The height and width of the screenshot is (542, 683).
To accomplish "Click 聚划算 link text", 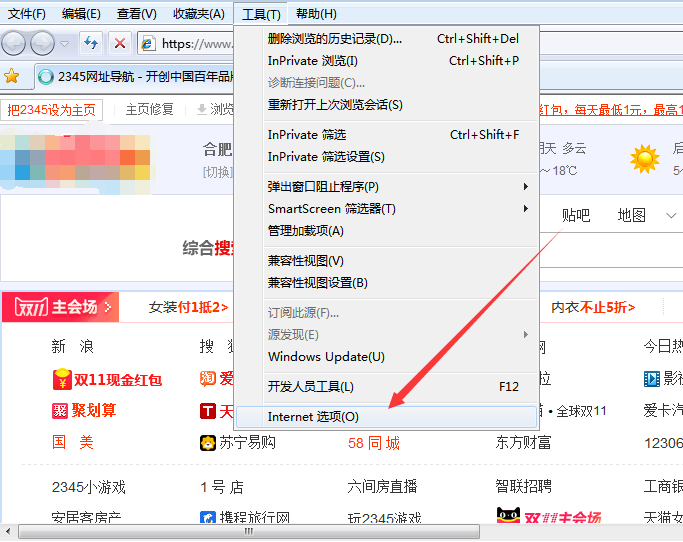I will click(94, 410).
